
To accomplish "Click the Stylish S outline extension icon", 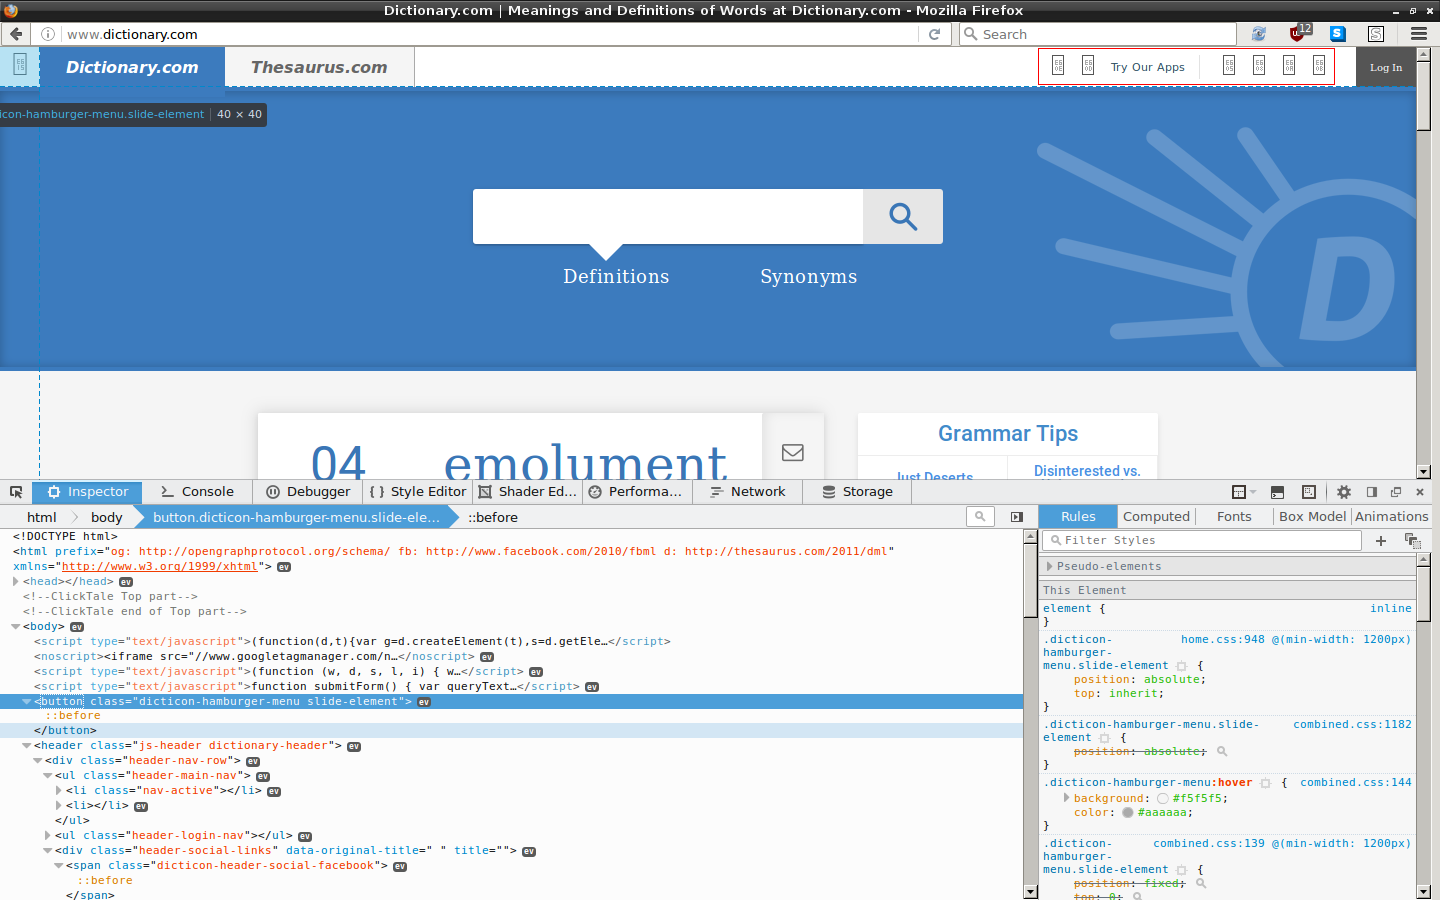I will coord(1376,34).
